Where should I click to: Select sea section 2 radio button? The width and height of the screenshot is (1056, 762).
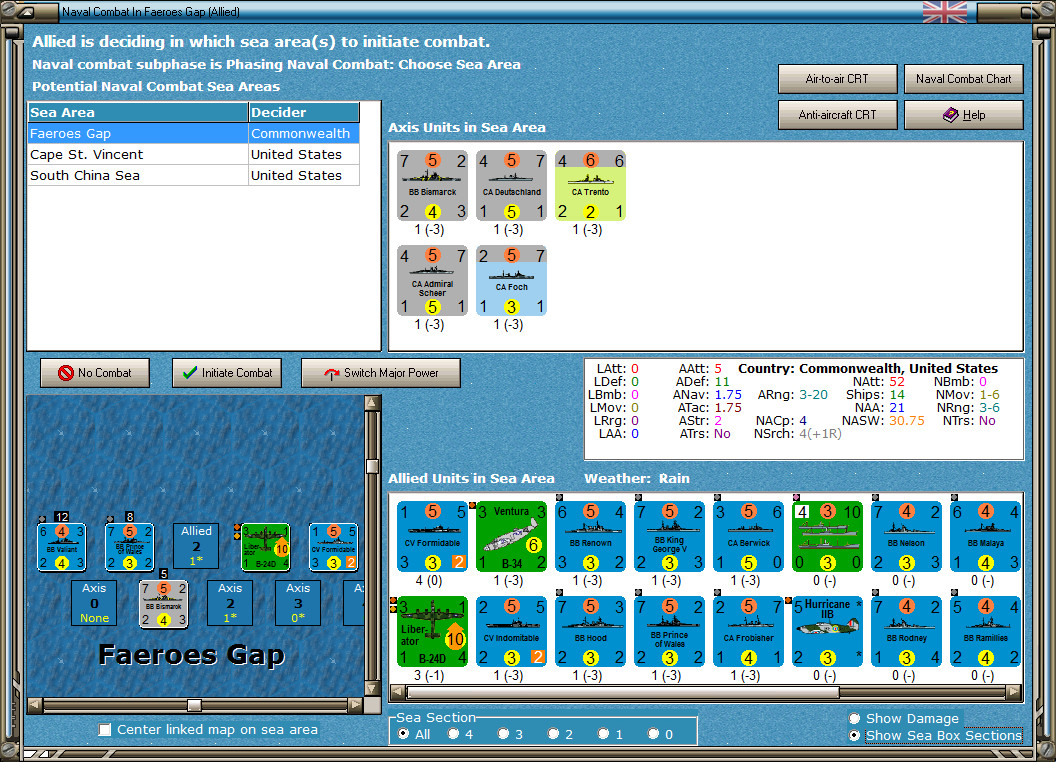[x=553, y=734]
